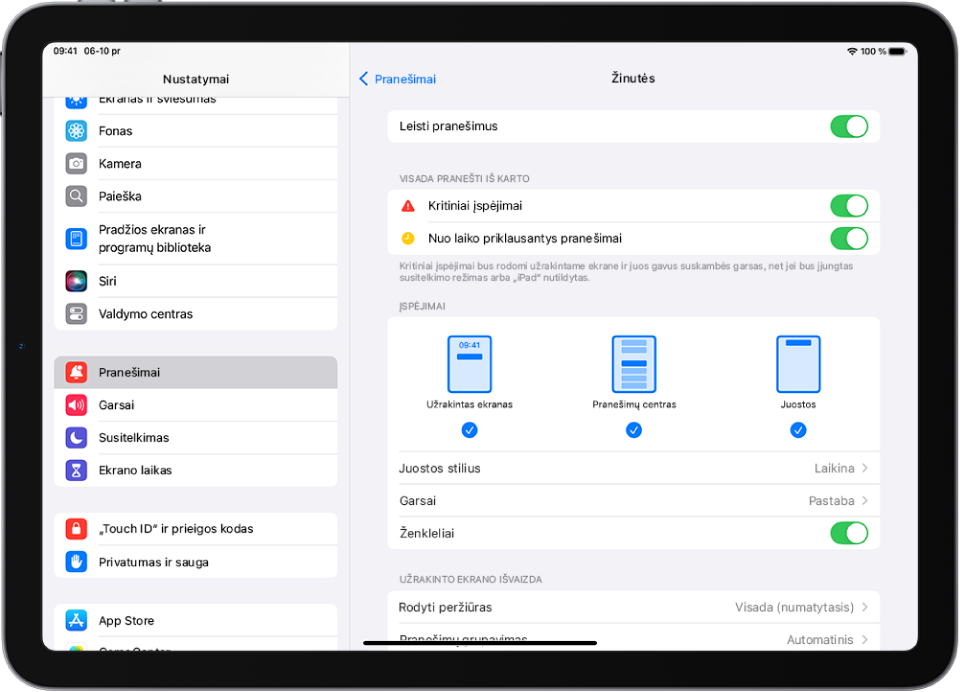Viewport: 960px width, 692px height.
Task: Tap the Nustatymai sidebar title
Action: coord(196,79)
